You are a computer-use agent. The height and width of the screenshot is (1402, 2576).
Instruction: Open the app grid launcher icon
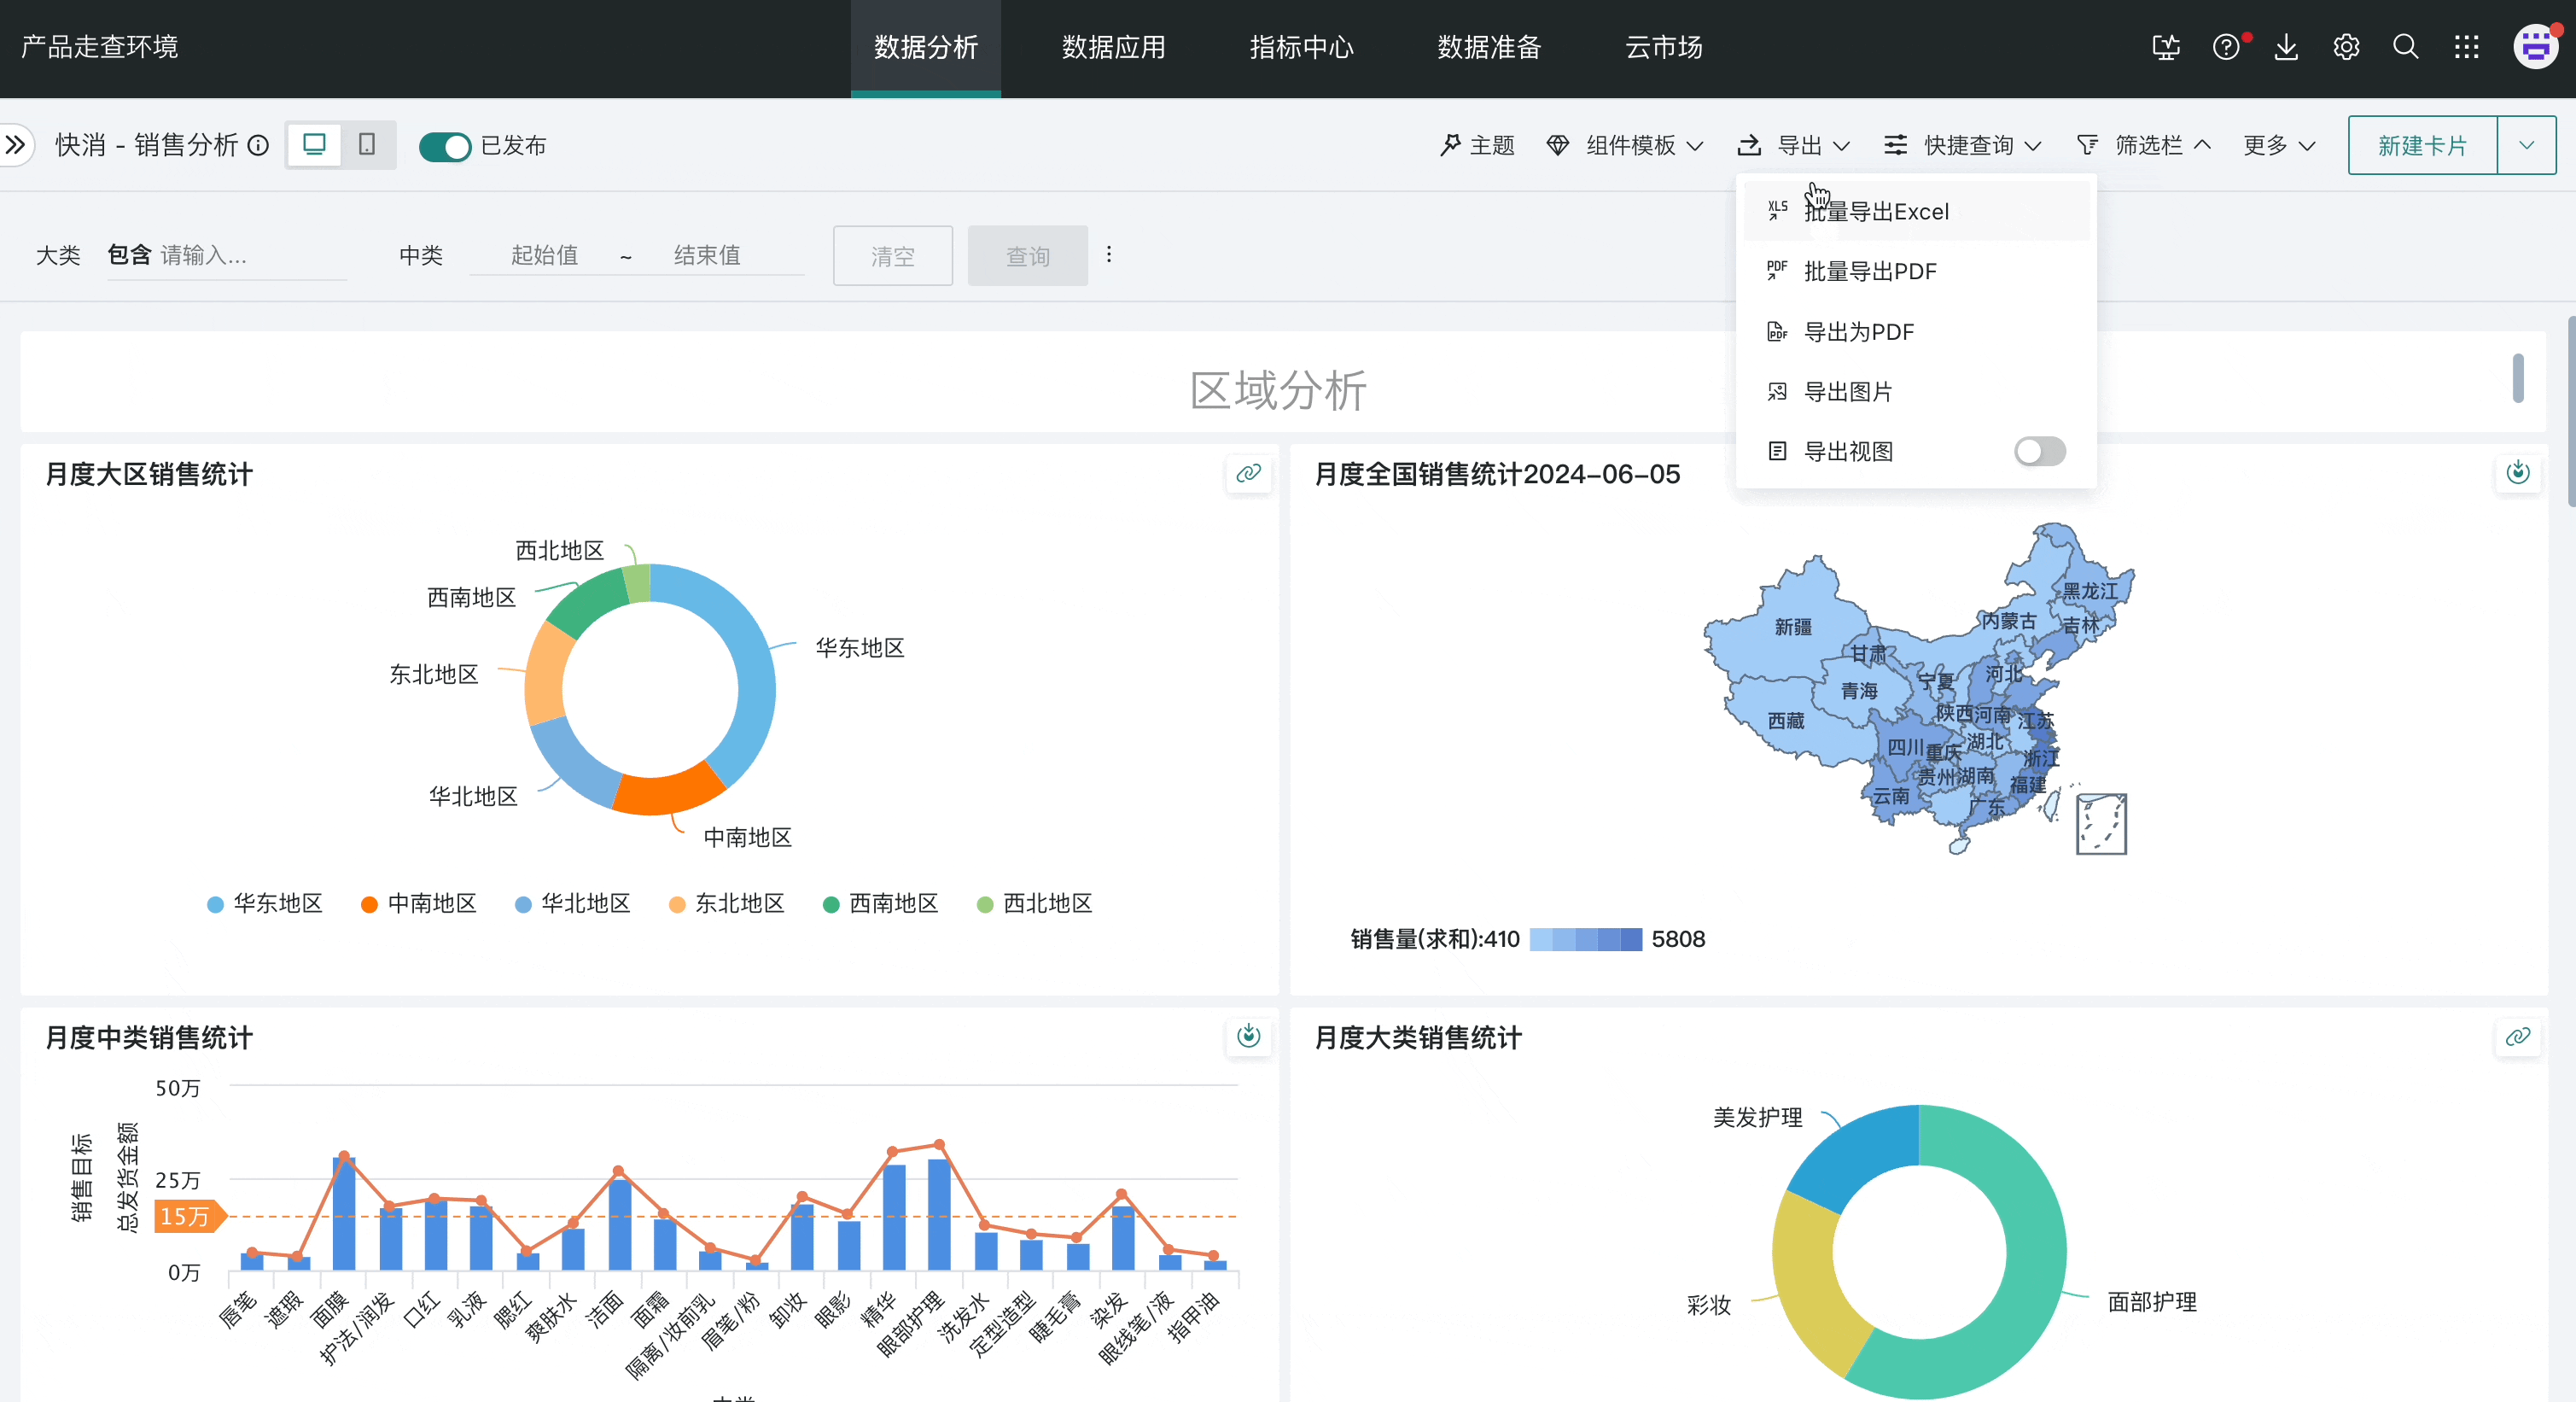pyautogui.click(x=2466, y=47)
